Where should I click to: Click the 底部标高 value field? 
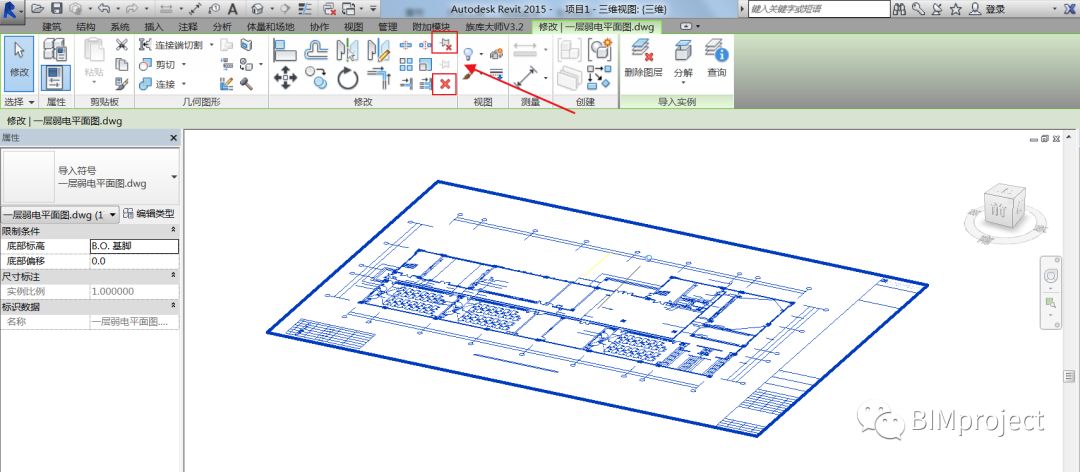tap(134, 246)
